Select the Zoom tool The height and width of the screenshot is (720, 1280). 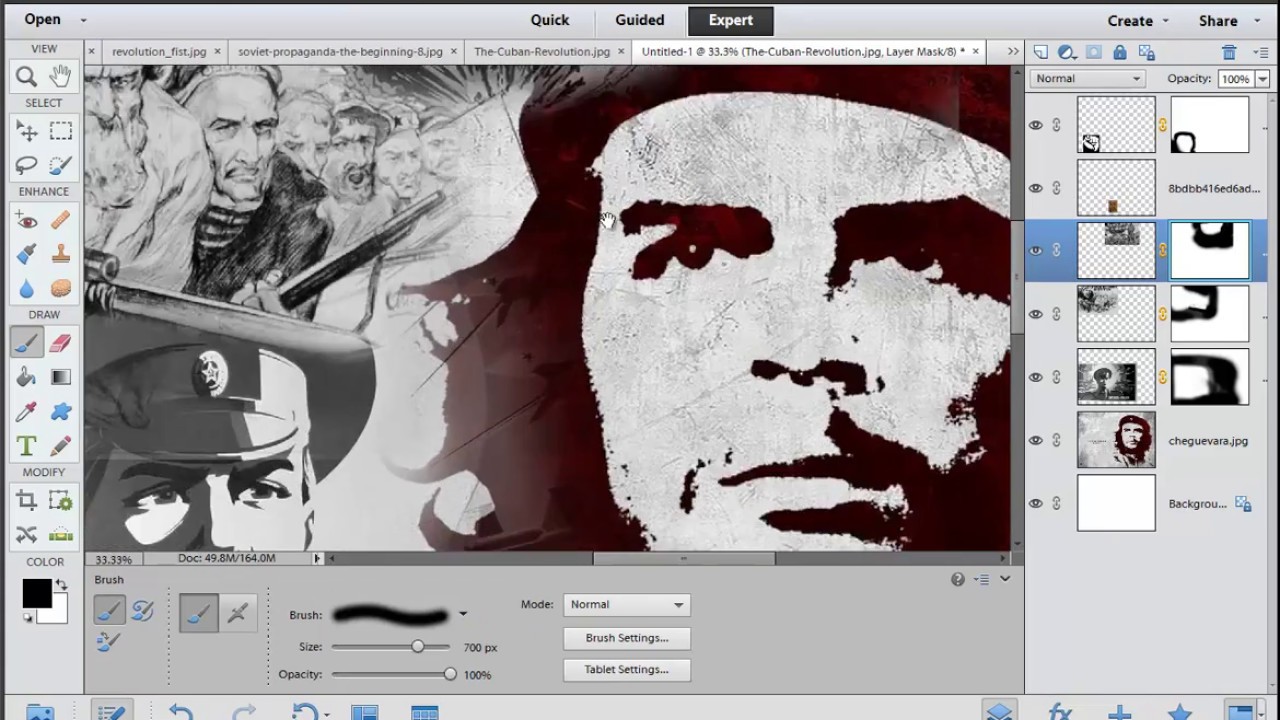point(27,76)
